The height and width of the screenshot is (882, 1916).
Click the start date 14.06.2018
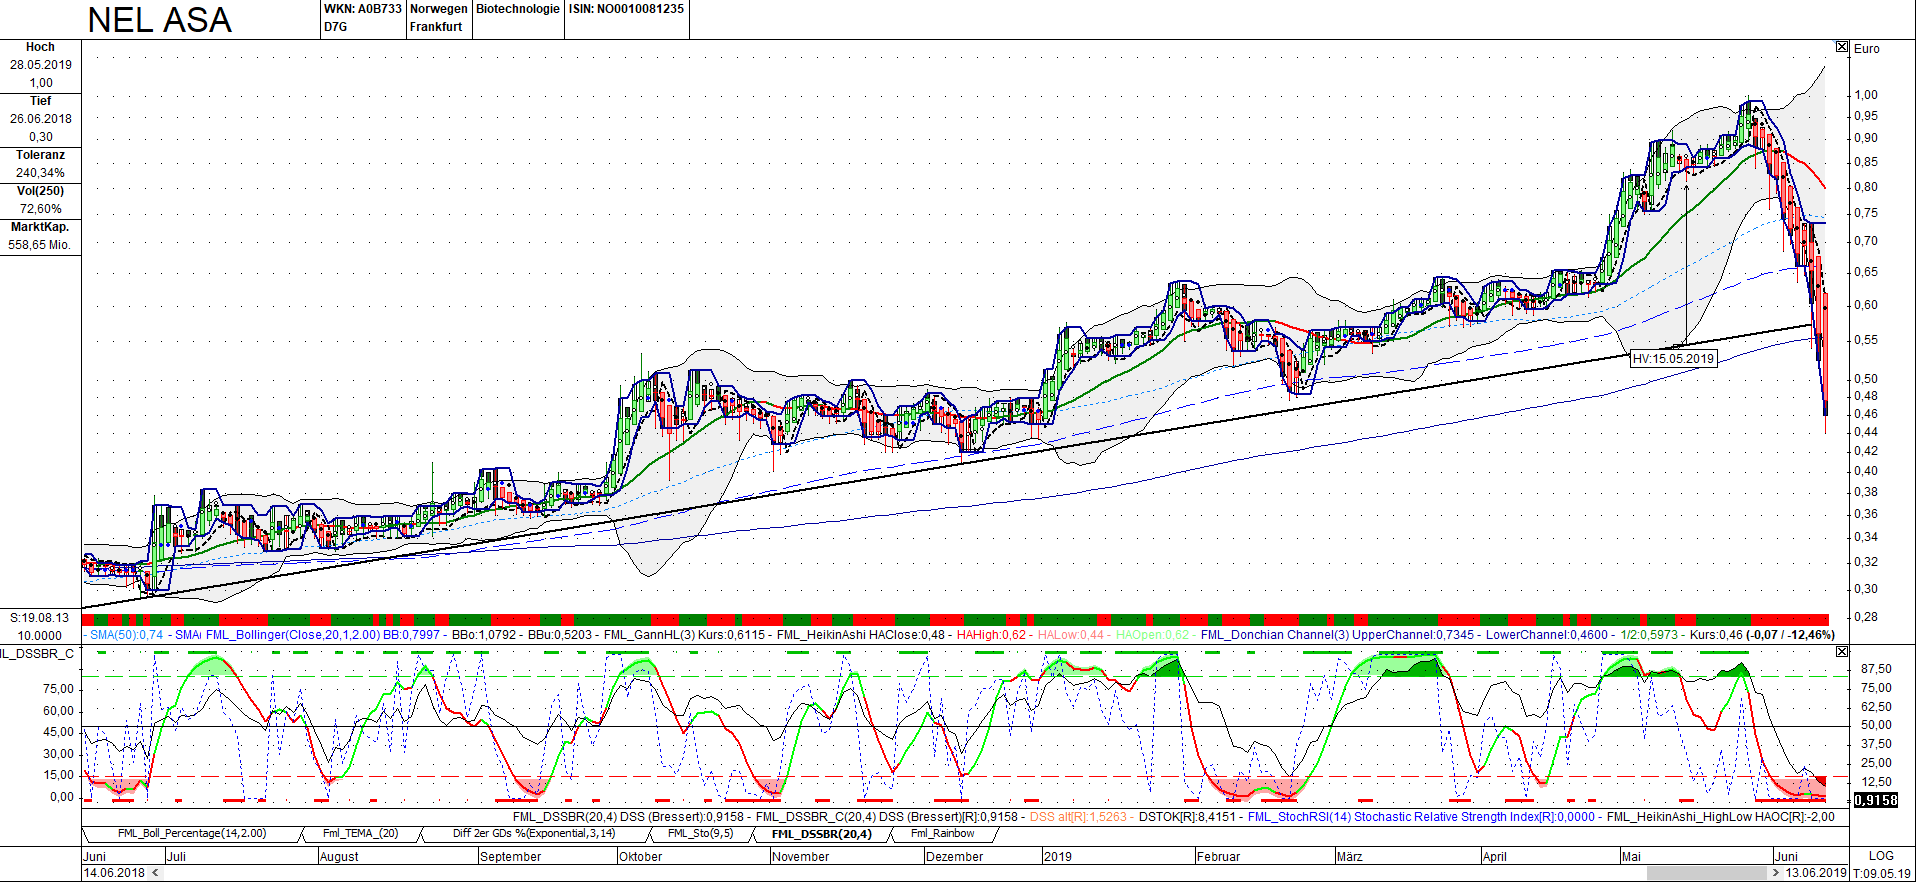click(114, 873)
